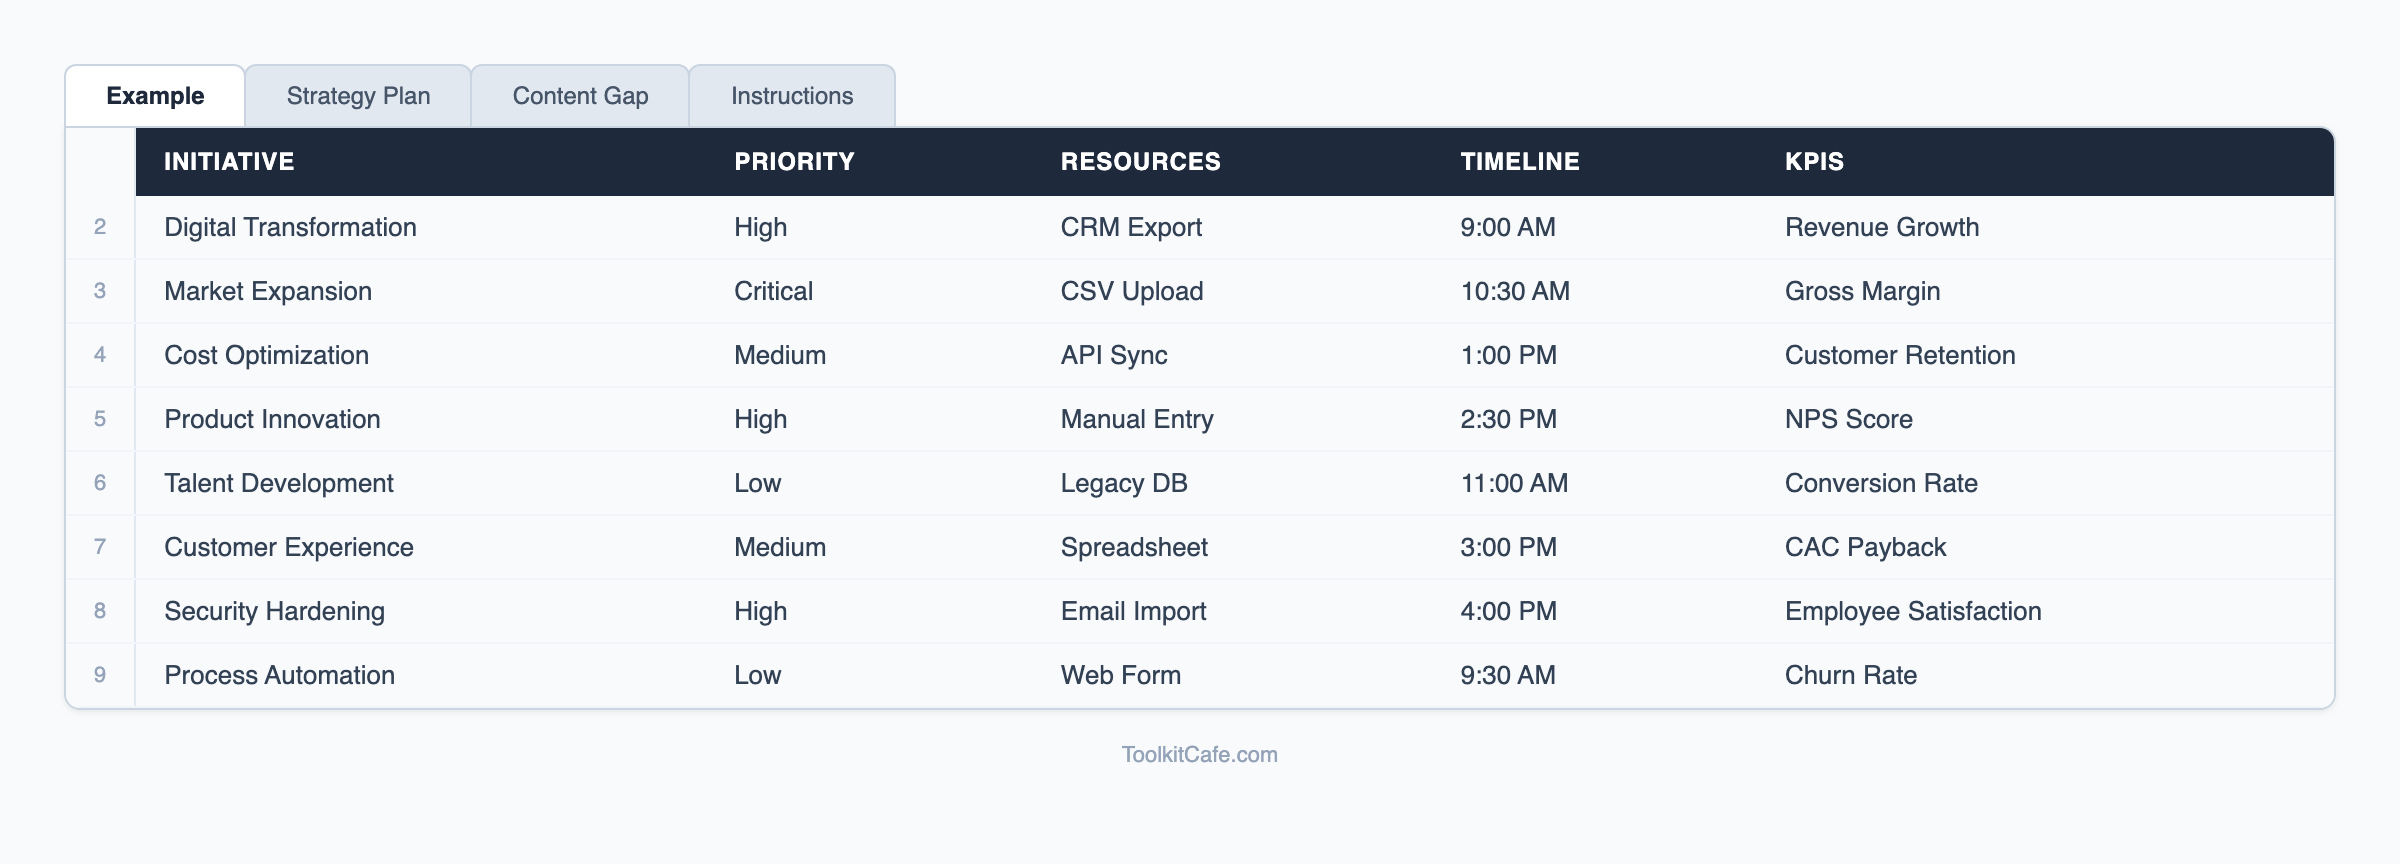This screenshot has width=2400, height=864.
Task: Open the ToolkitCafe.com footer link
Action: tap(1199, 755)
